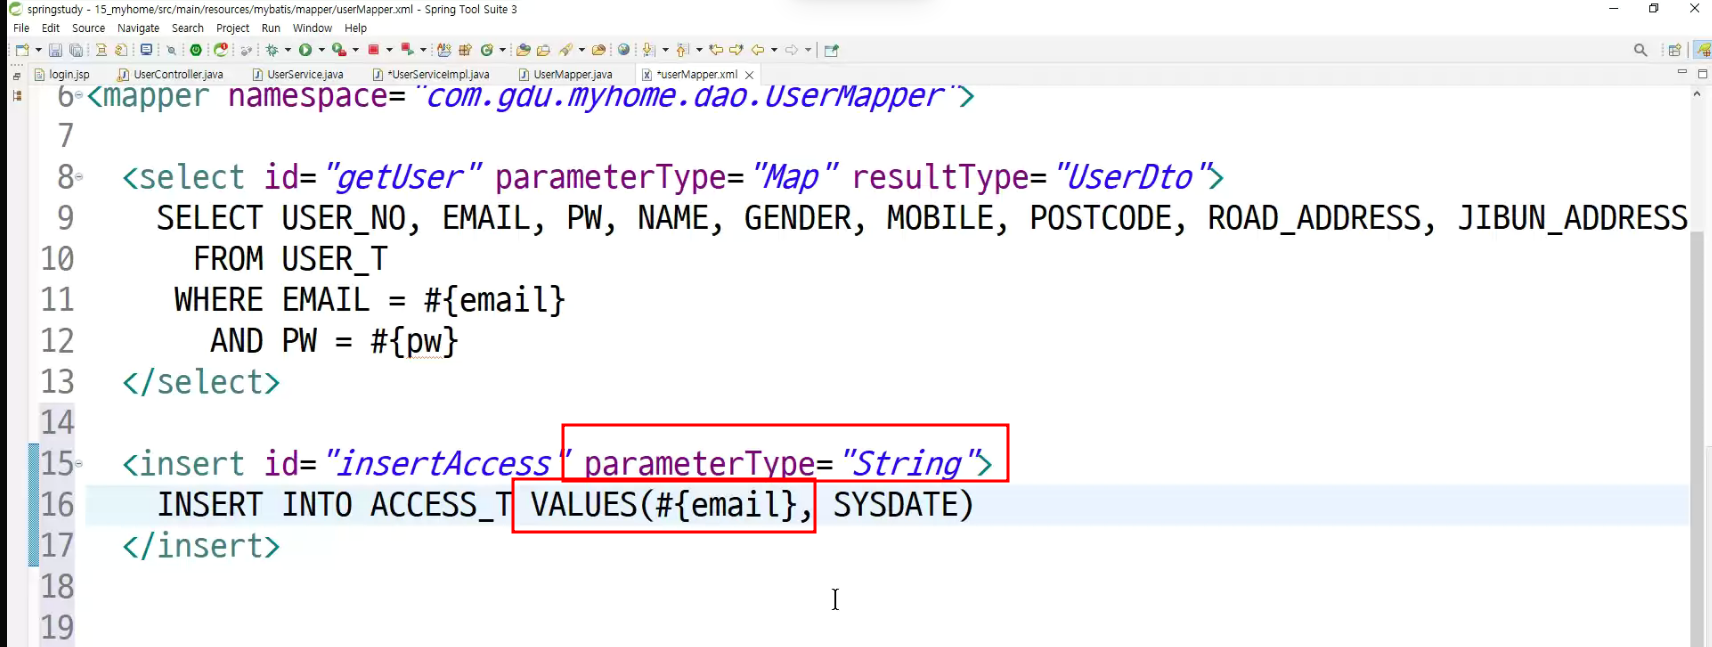This screenshot has width=1712, height=647.
Task: Switch to the UserService.java tab
Action: point(298,74)
